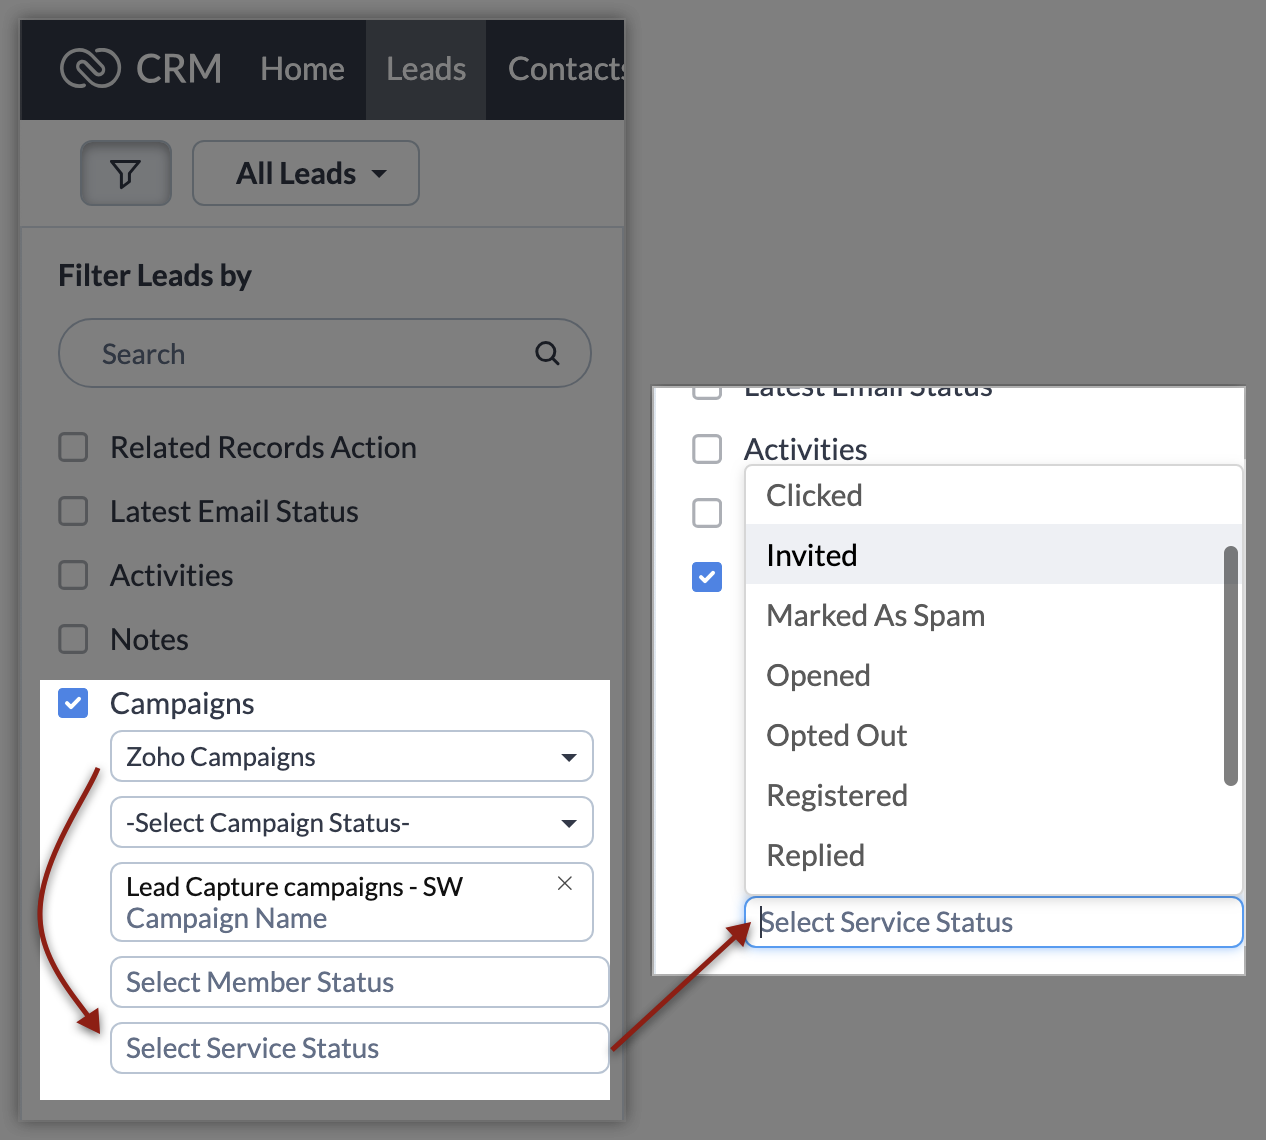Click the Campaign Name field

pos(352,902)
